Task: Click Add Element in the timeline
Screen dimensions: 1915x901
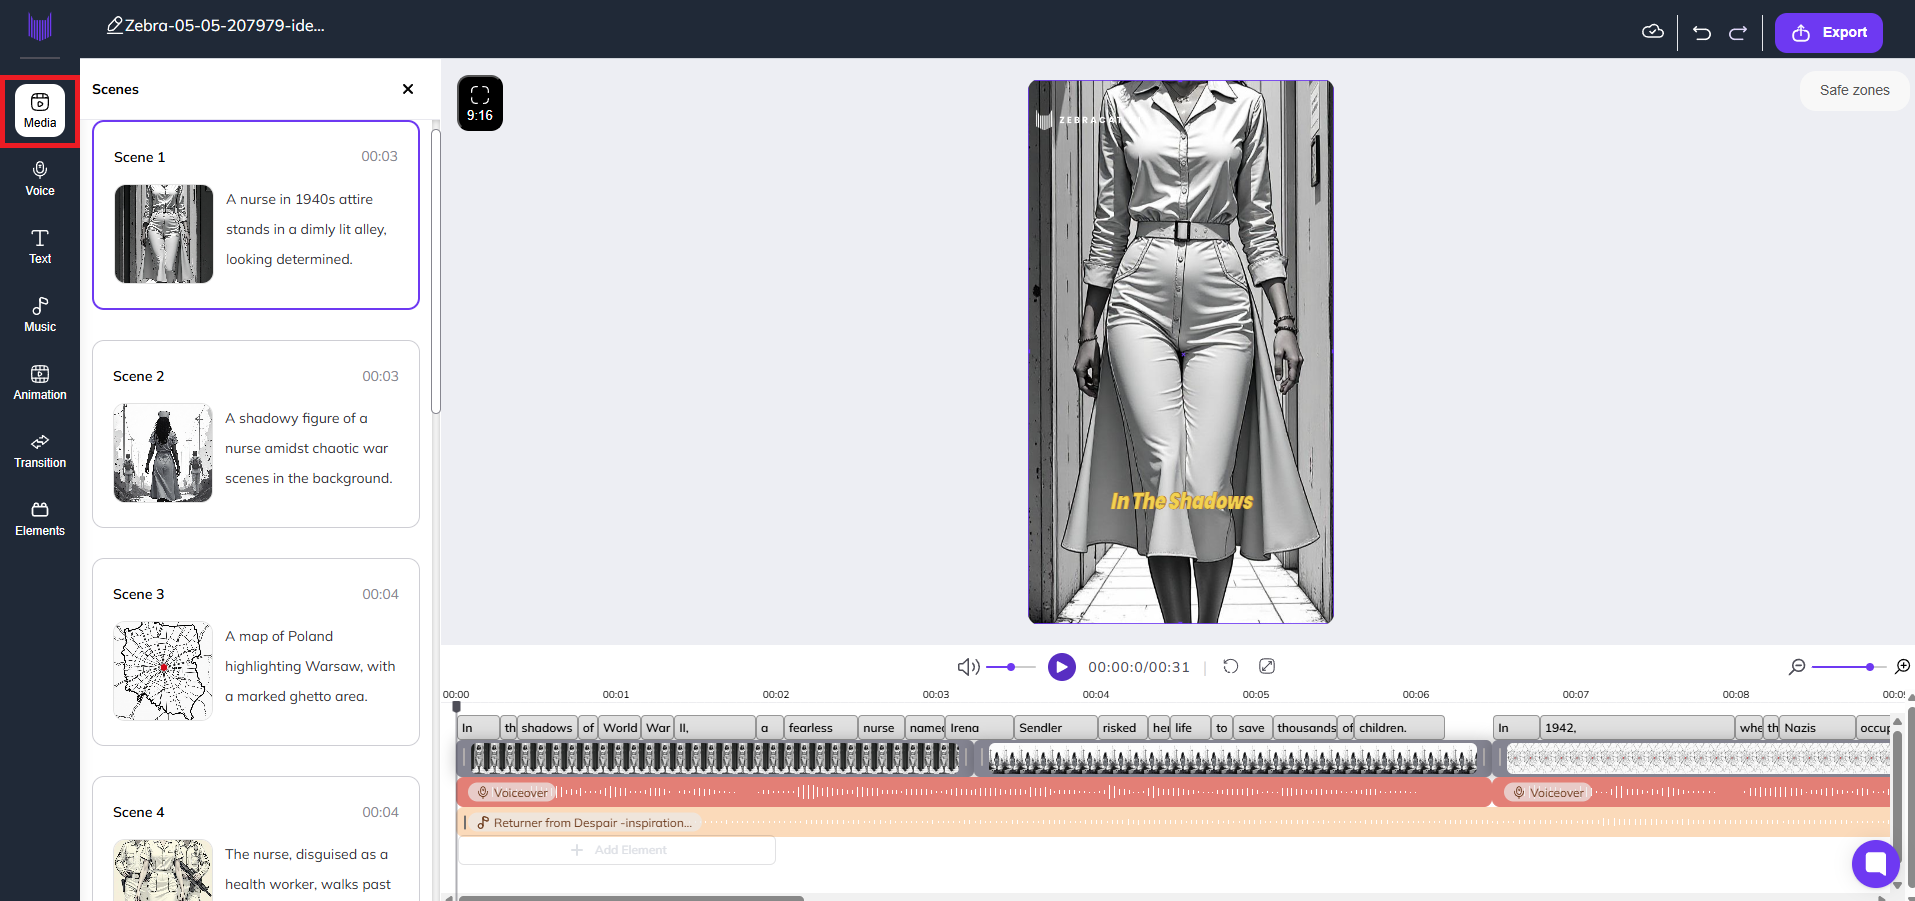Action: [618, 850]
